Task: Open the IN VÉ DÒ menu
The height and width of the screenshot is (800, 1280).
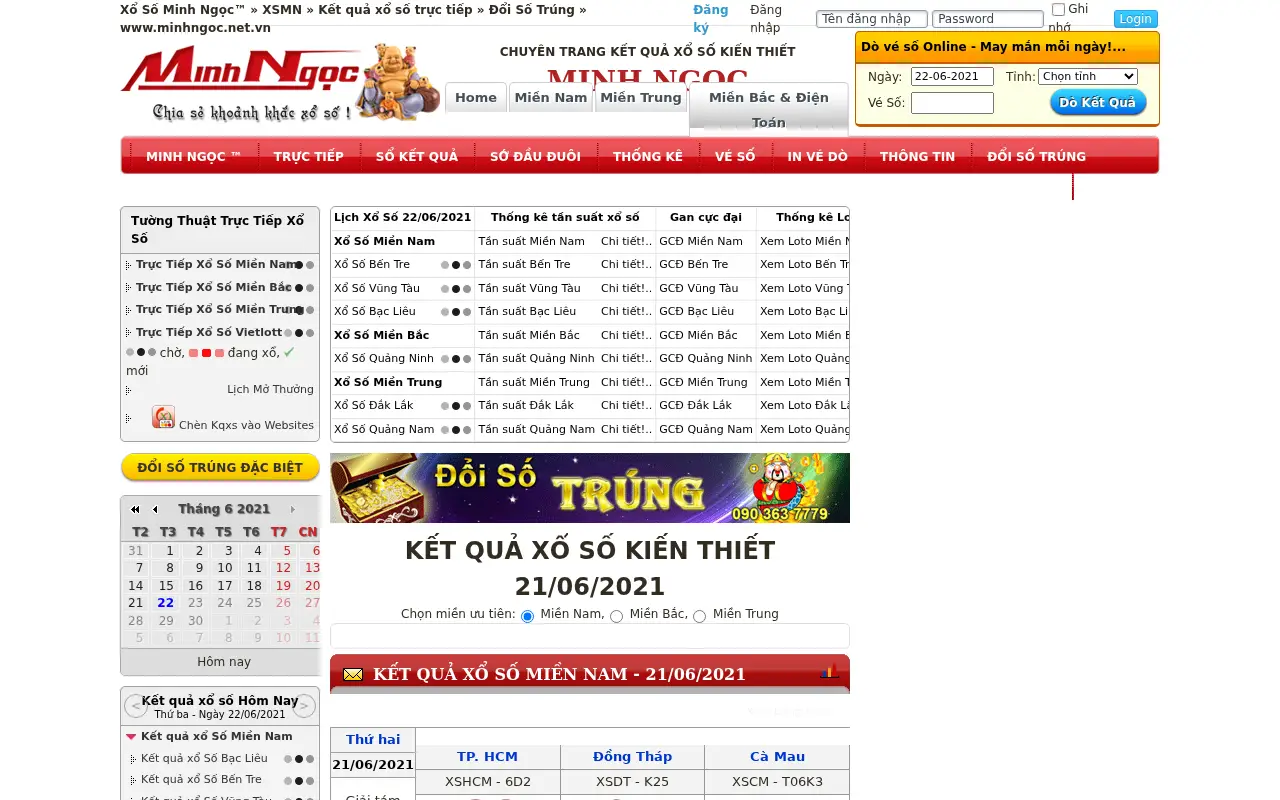Action: [x=818, y=156]
